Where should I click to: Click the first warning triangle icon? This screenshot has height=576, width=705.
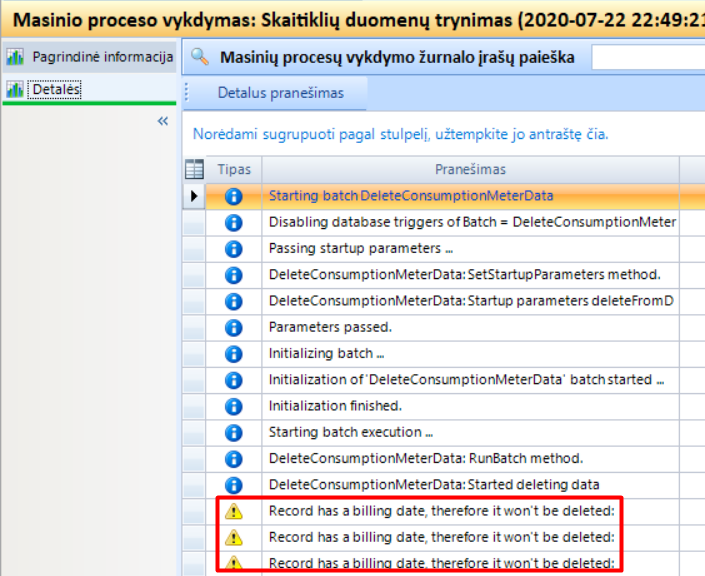click(234, 511)
